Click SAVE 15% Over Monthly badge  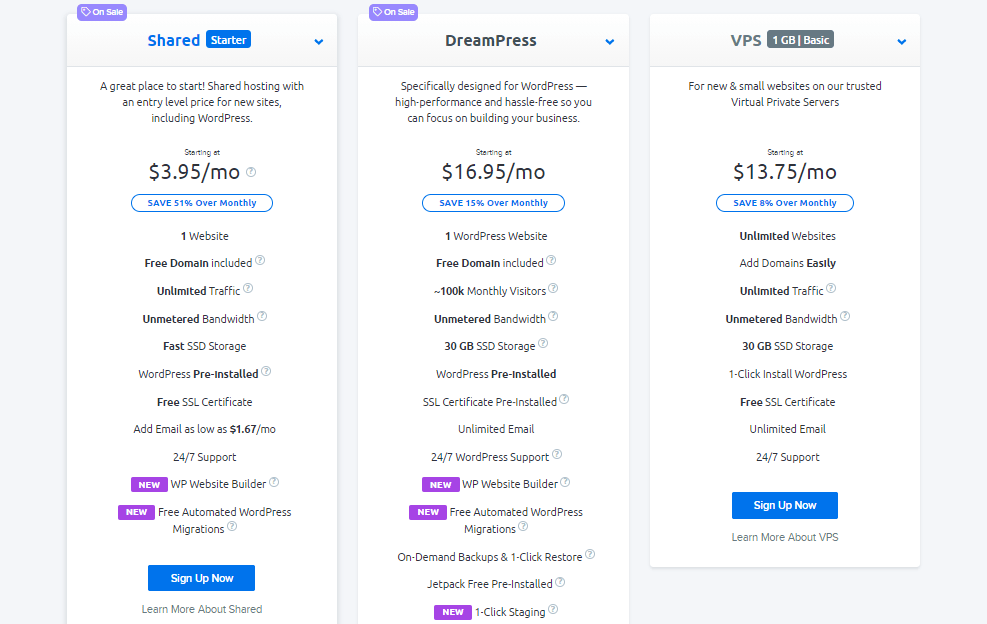point(494,203)
